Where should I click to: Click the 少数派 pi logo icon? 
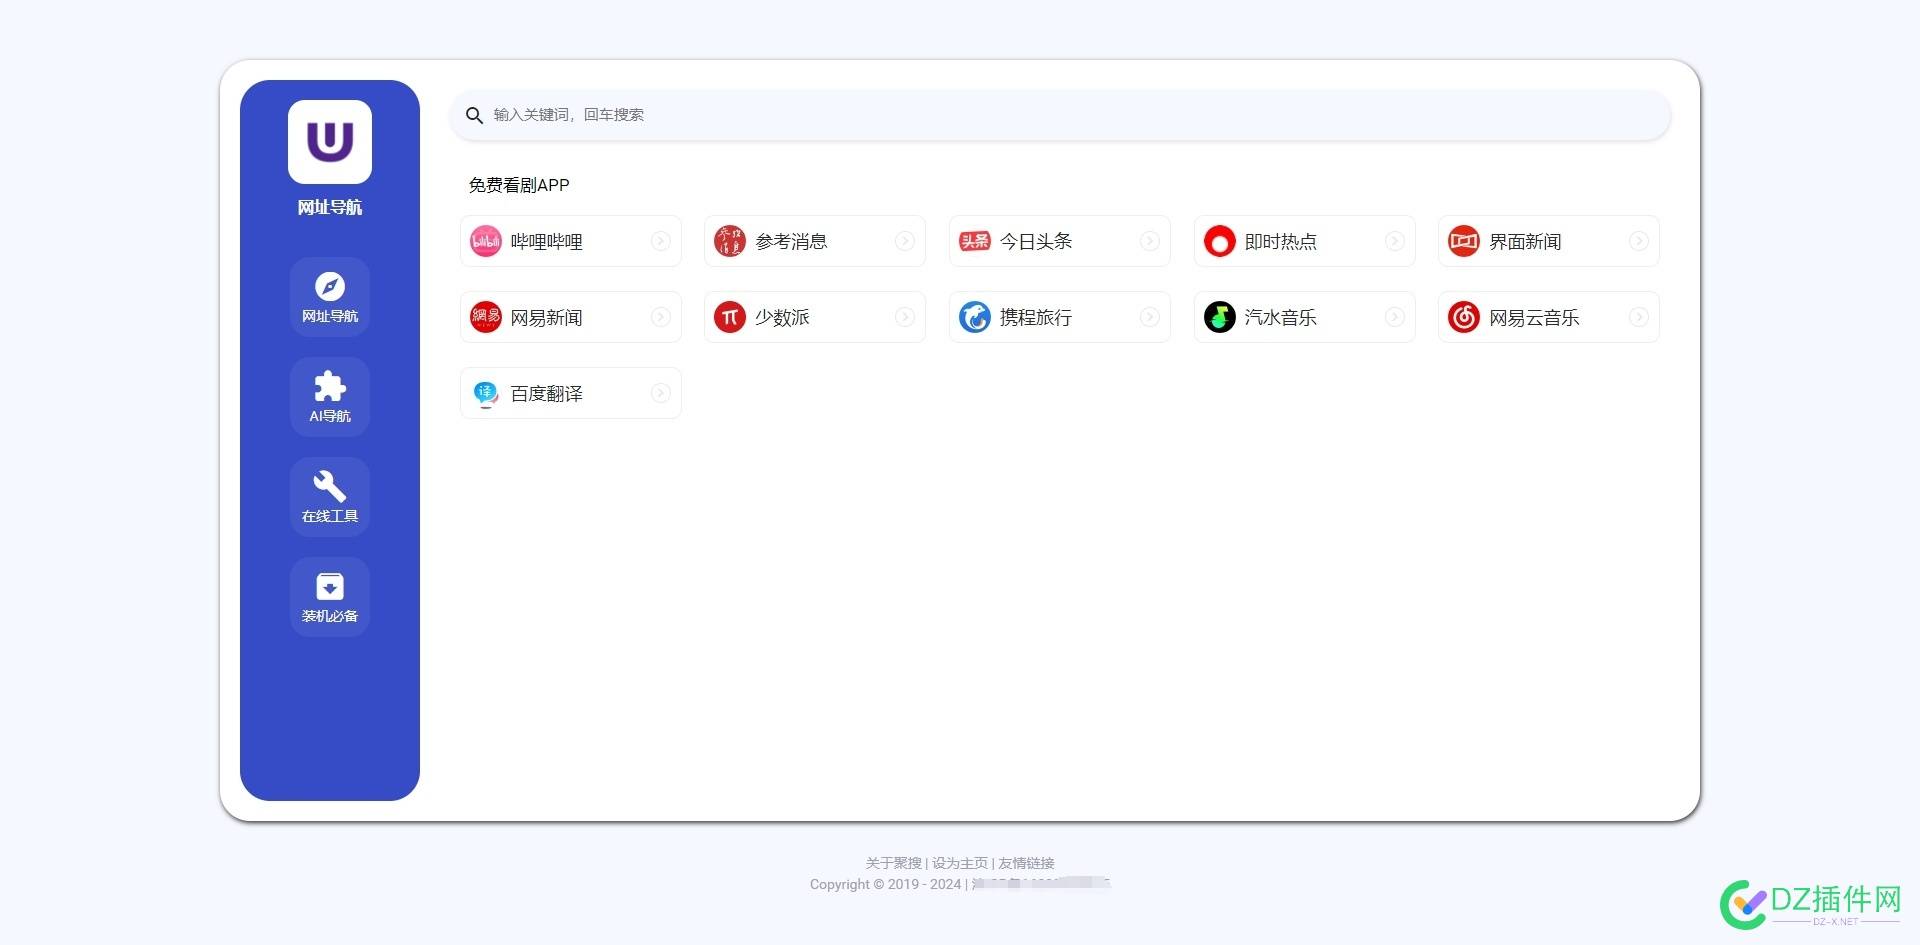coord(730,317)
